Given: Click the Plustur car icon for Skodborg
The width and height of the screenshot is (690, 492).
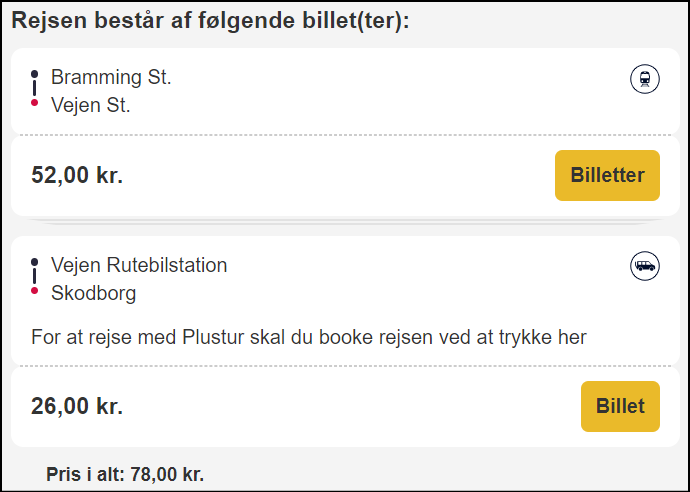Looking at the screenshot, I should point(645,266).
